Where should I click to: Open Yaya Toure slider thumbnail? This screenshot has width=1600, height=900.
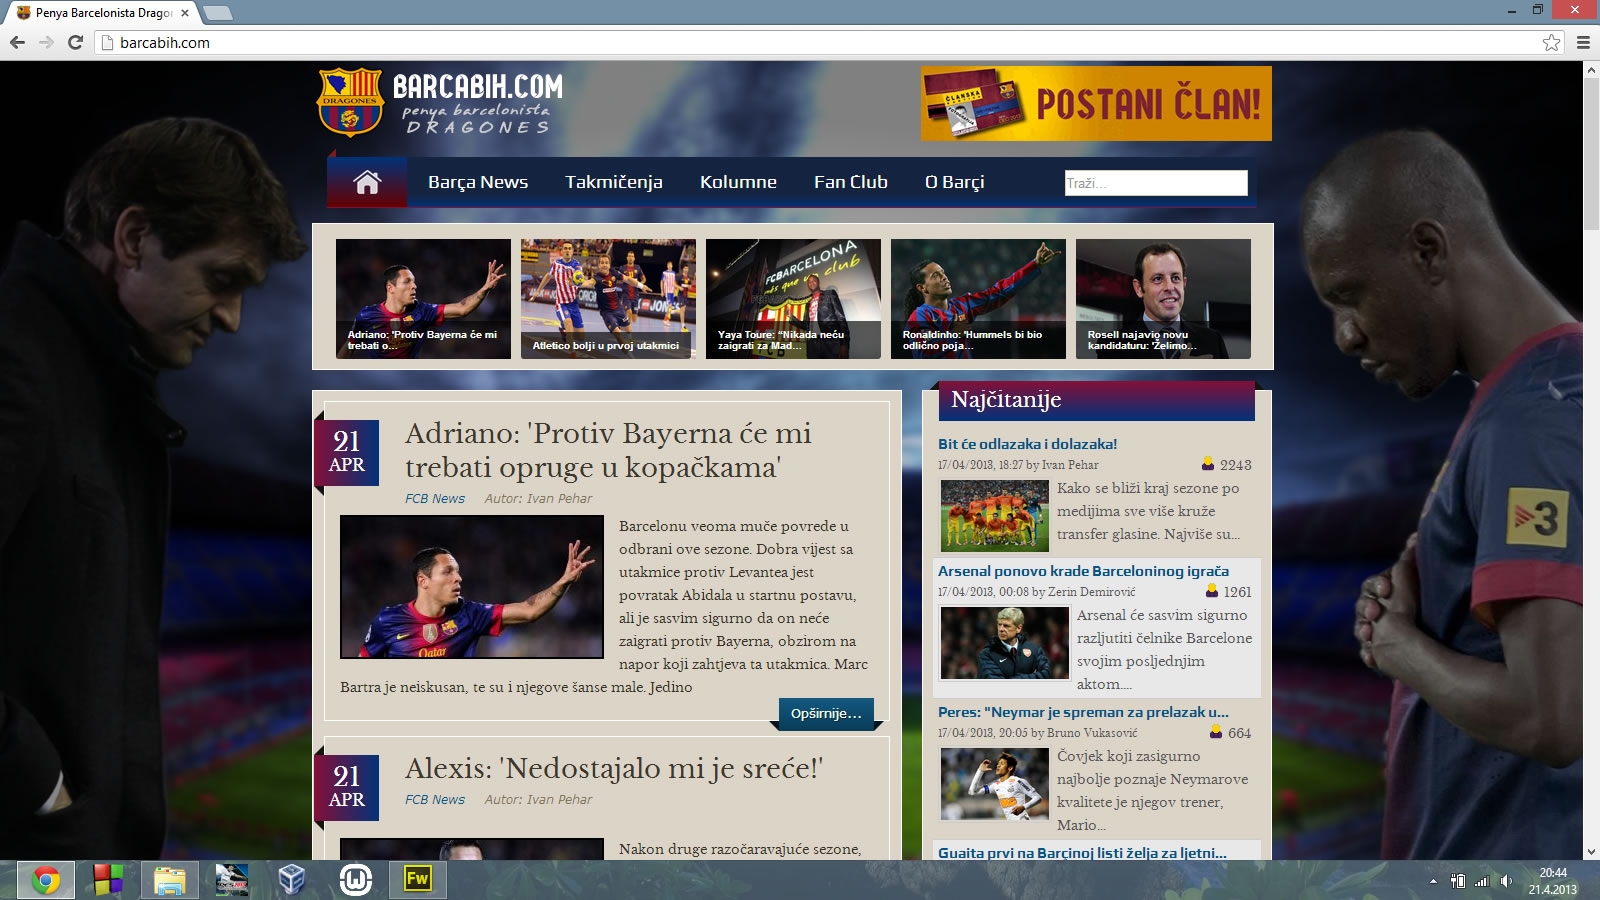[x=793, y=299]
